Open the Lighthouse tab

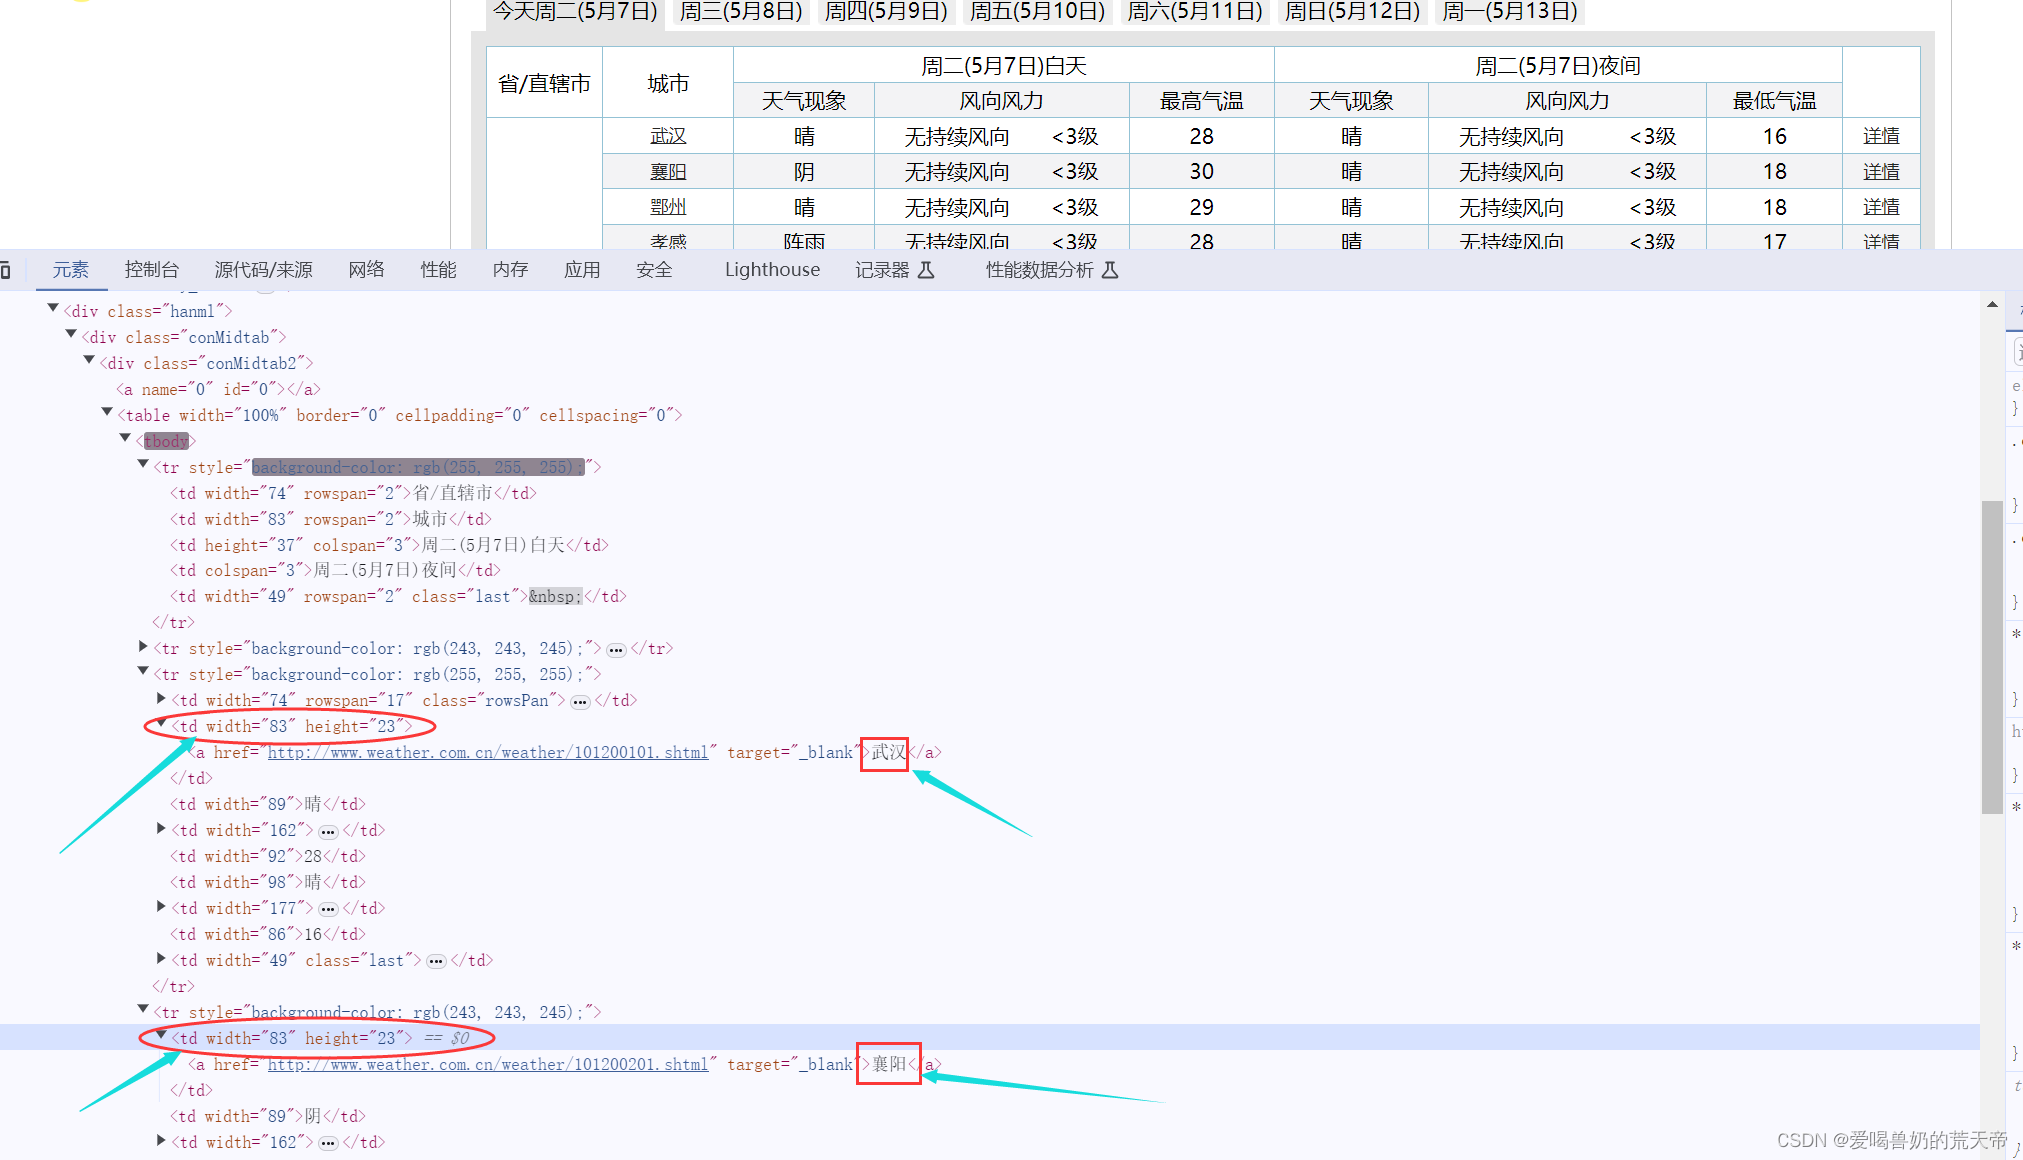(x=773, y=270)
